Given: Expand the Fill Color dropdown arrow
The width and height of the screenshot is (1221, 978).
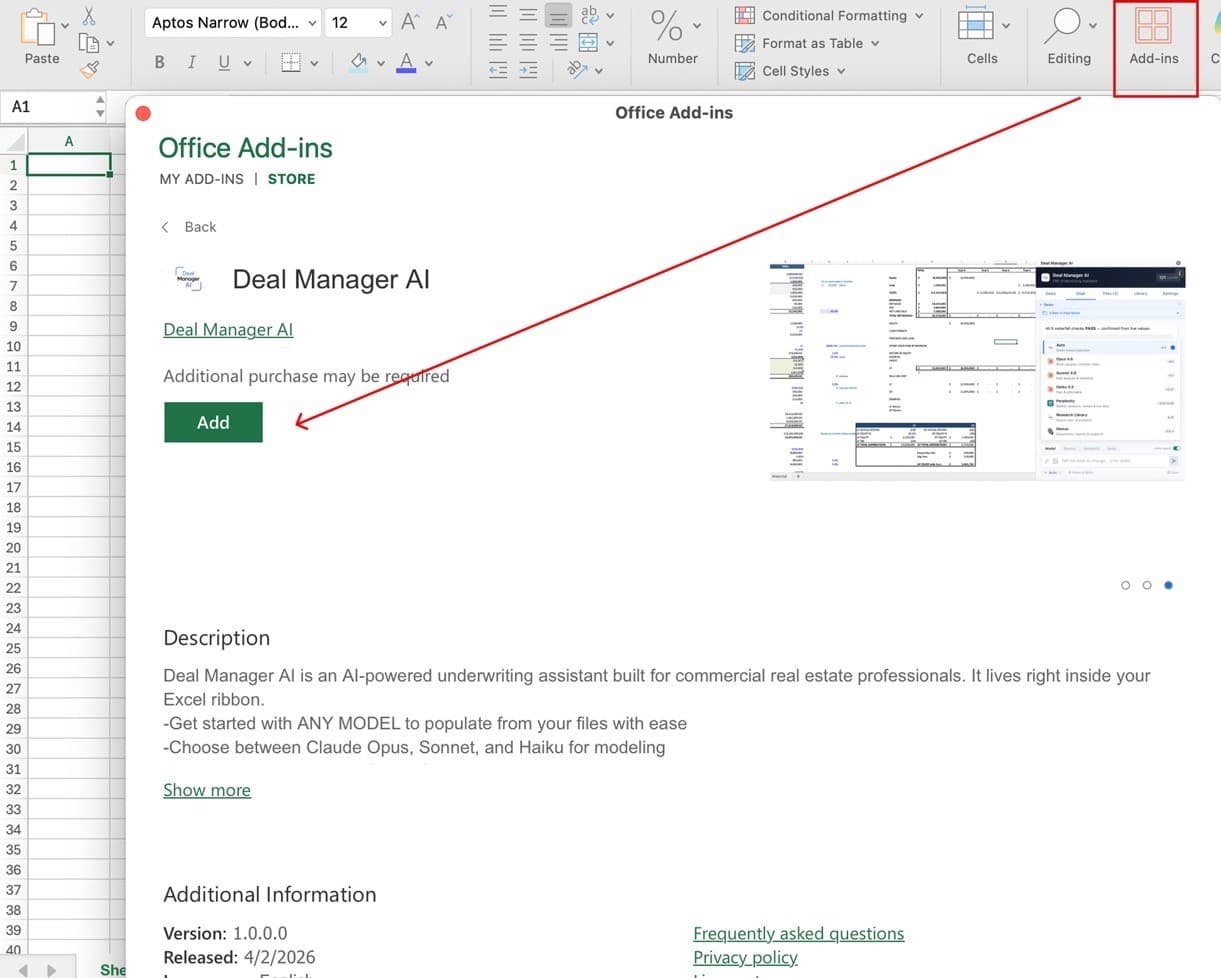Looking at the screenshot, I should (381, 63).
